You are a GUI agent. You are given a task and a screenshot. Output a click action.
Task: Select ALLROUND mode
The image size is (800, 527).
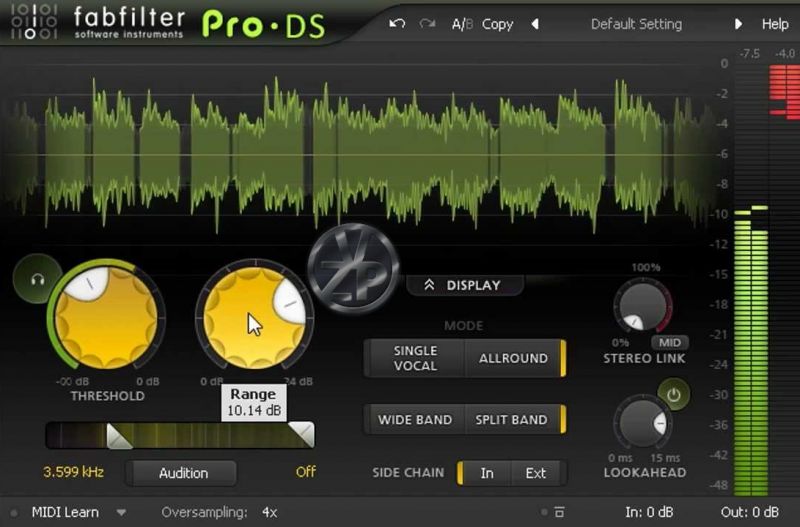(514, 358)
